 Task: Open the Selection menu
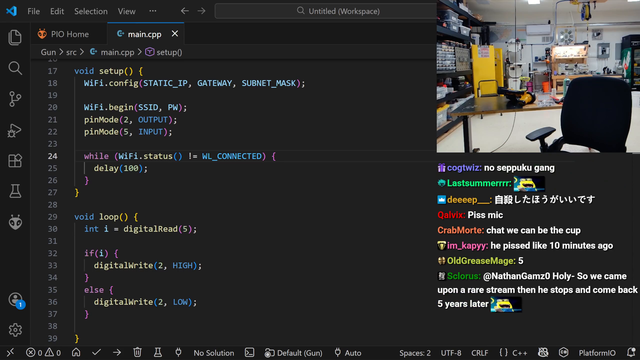pyautogui.click(x=91, y=11)
